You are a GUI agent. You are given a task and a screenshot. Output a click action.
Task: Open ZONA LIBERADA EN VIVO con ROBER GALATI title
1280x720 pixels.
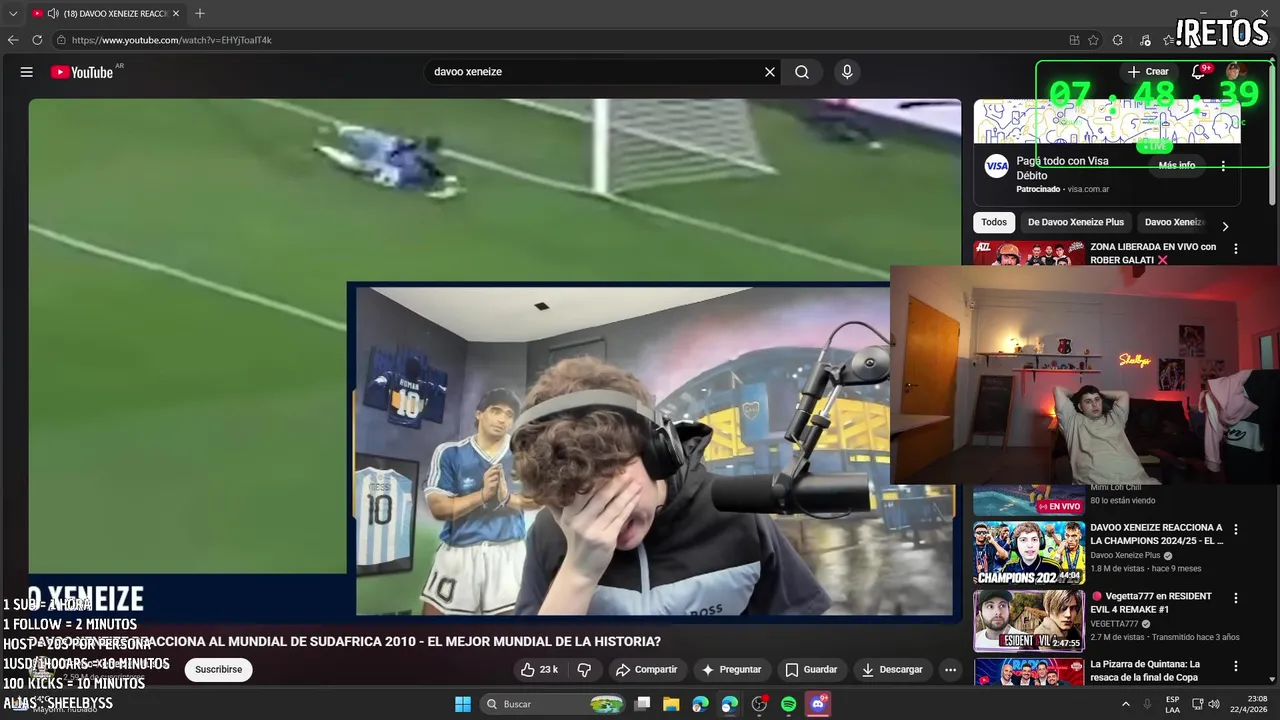(1153, 253)
